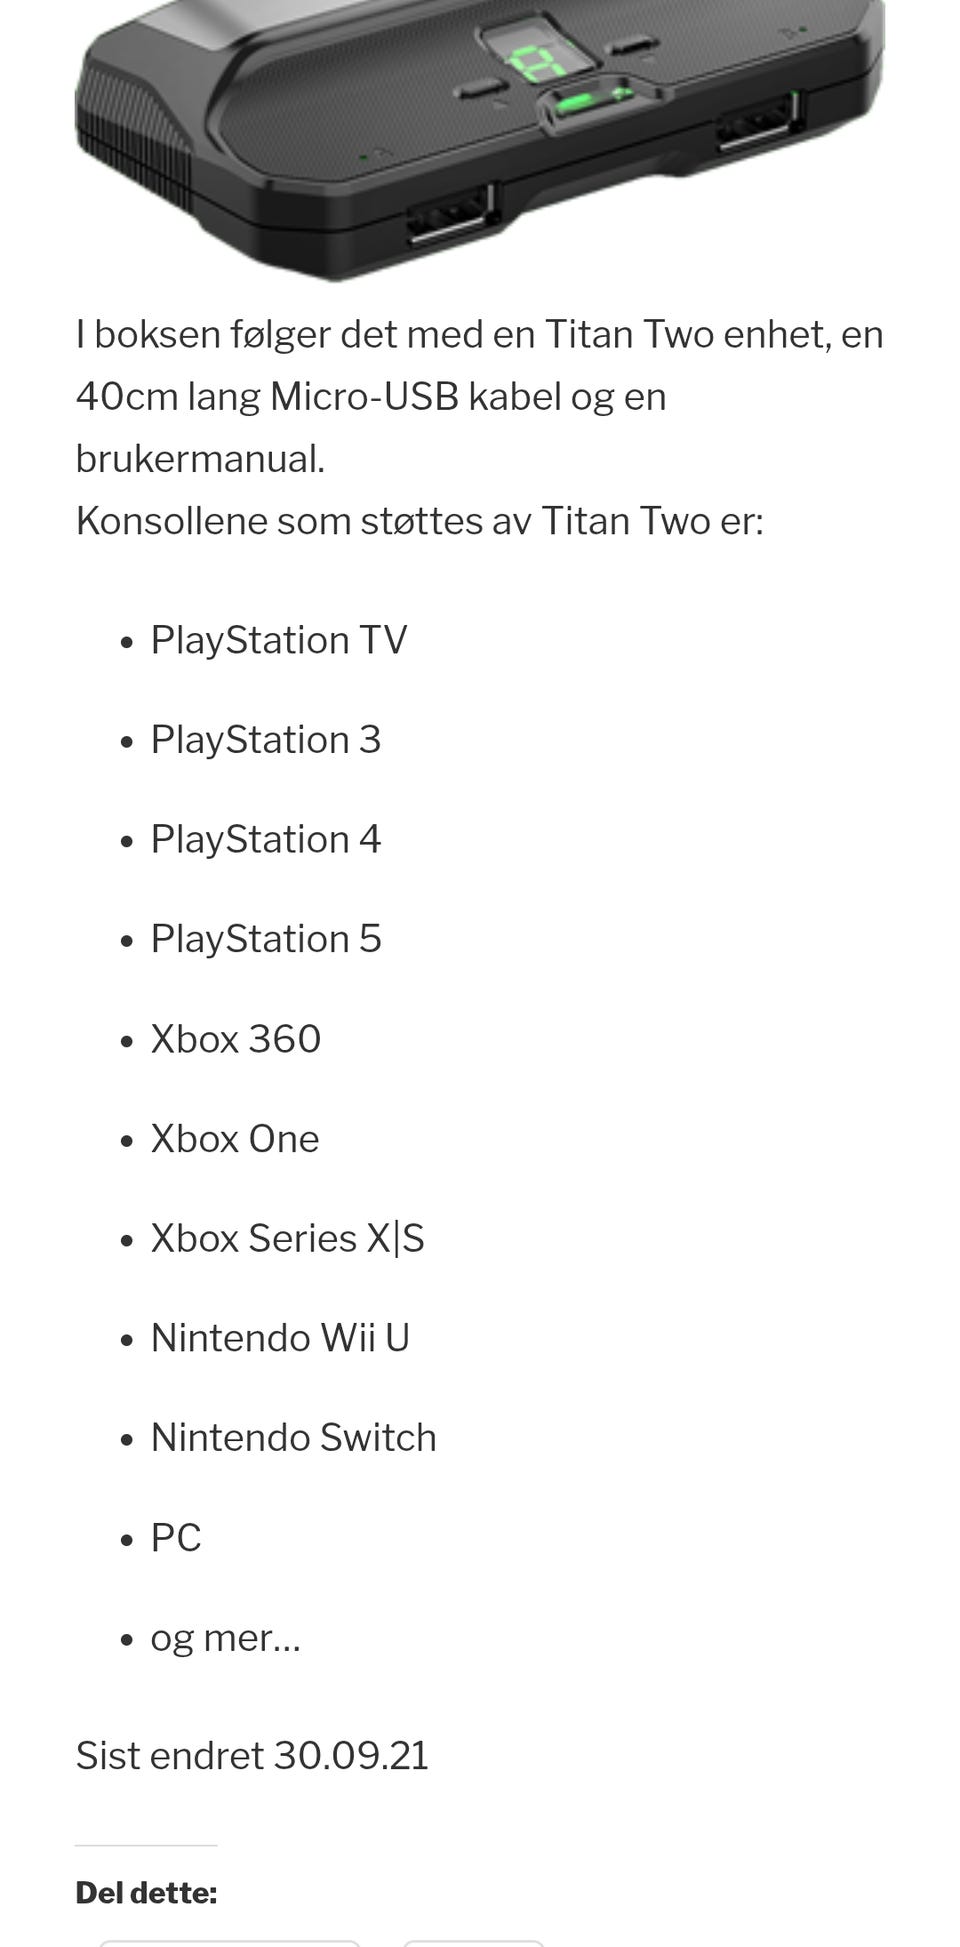Select the PlayStation 3 list item
Viewport: 960px width, 1947px height.
(266, 740)
